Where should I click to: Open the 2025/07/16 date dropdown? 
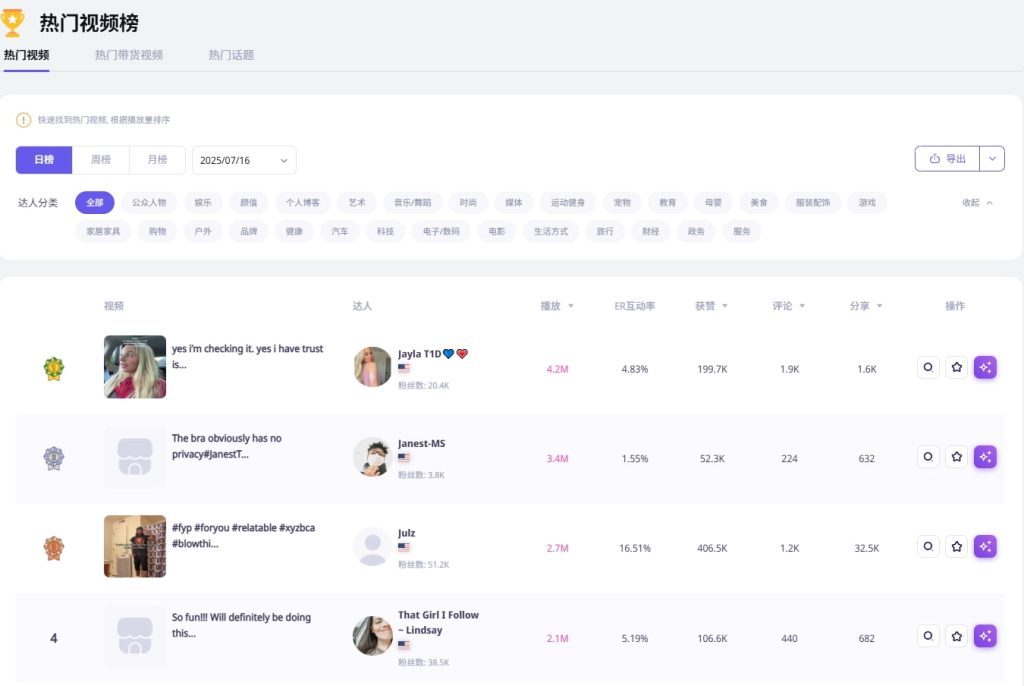[x=244, y=160]
